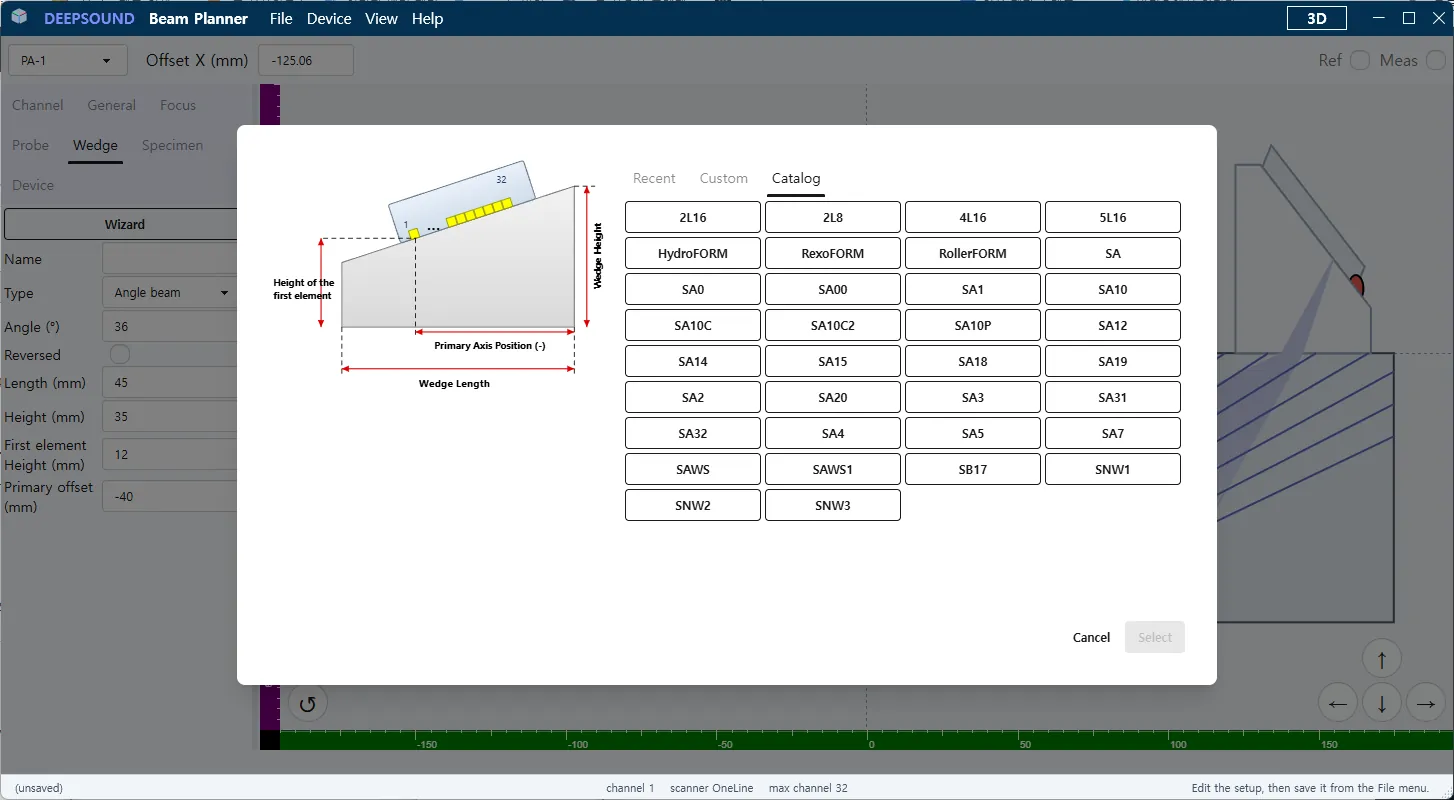Toggle the 3D view button

point(1316,18)
